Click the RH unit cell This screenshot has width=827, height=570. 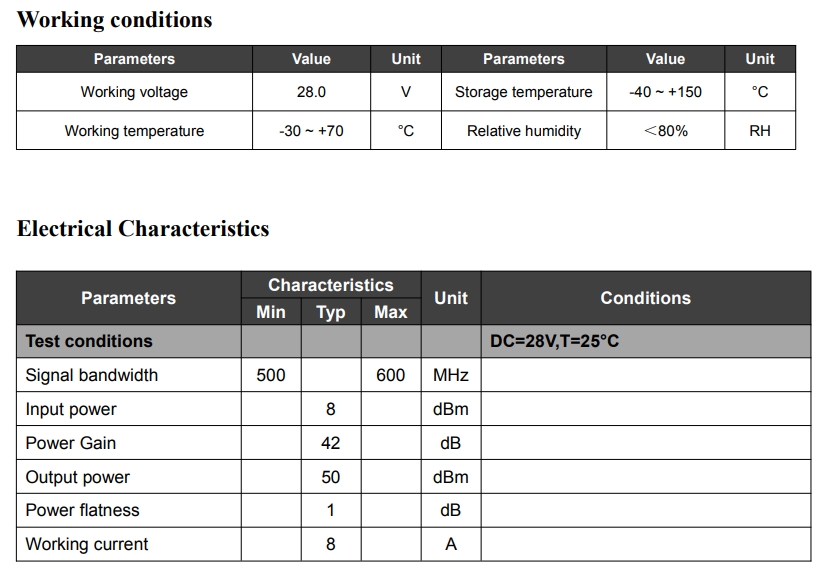tap(759, 131)
